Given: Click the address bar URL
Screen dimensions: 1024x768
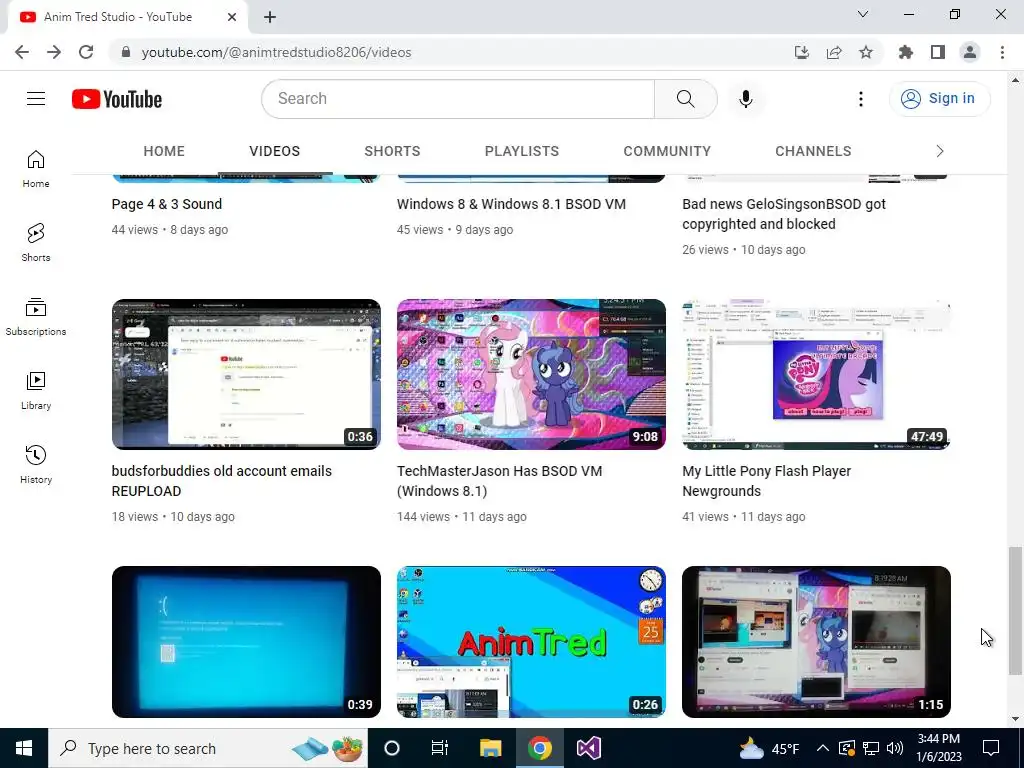Looking at the screenshot, I should tap(276, 52).
